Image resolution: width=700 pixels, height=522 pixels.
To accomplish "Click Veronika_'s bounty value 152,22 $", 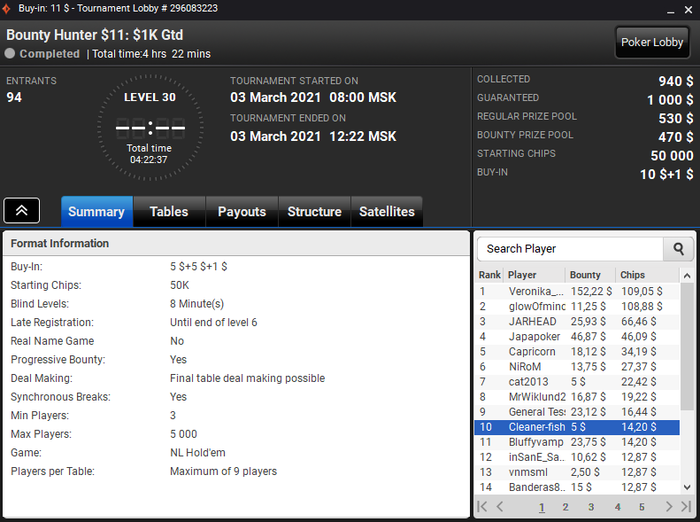I will 591,292.
